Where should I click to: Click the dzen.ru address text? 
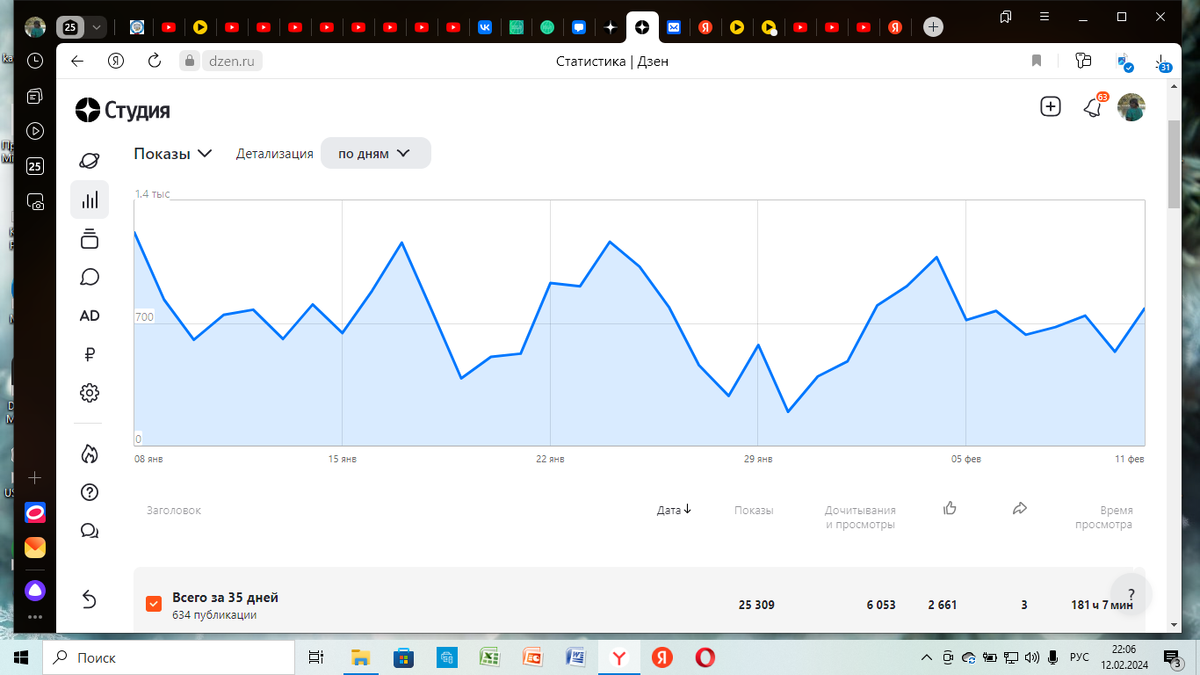230,61
